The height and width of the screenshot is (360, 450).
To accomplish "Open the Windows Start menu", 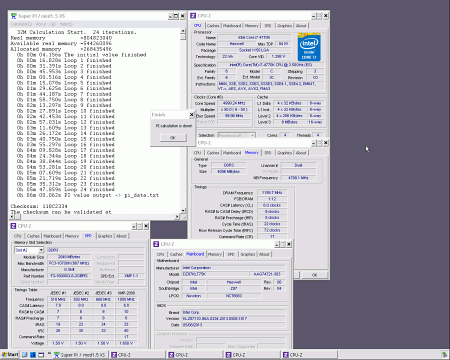I will pos(10,355).
